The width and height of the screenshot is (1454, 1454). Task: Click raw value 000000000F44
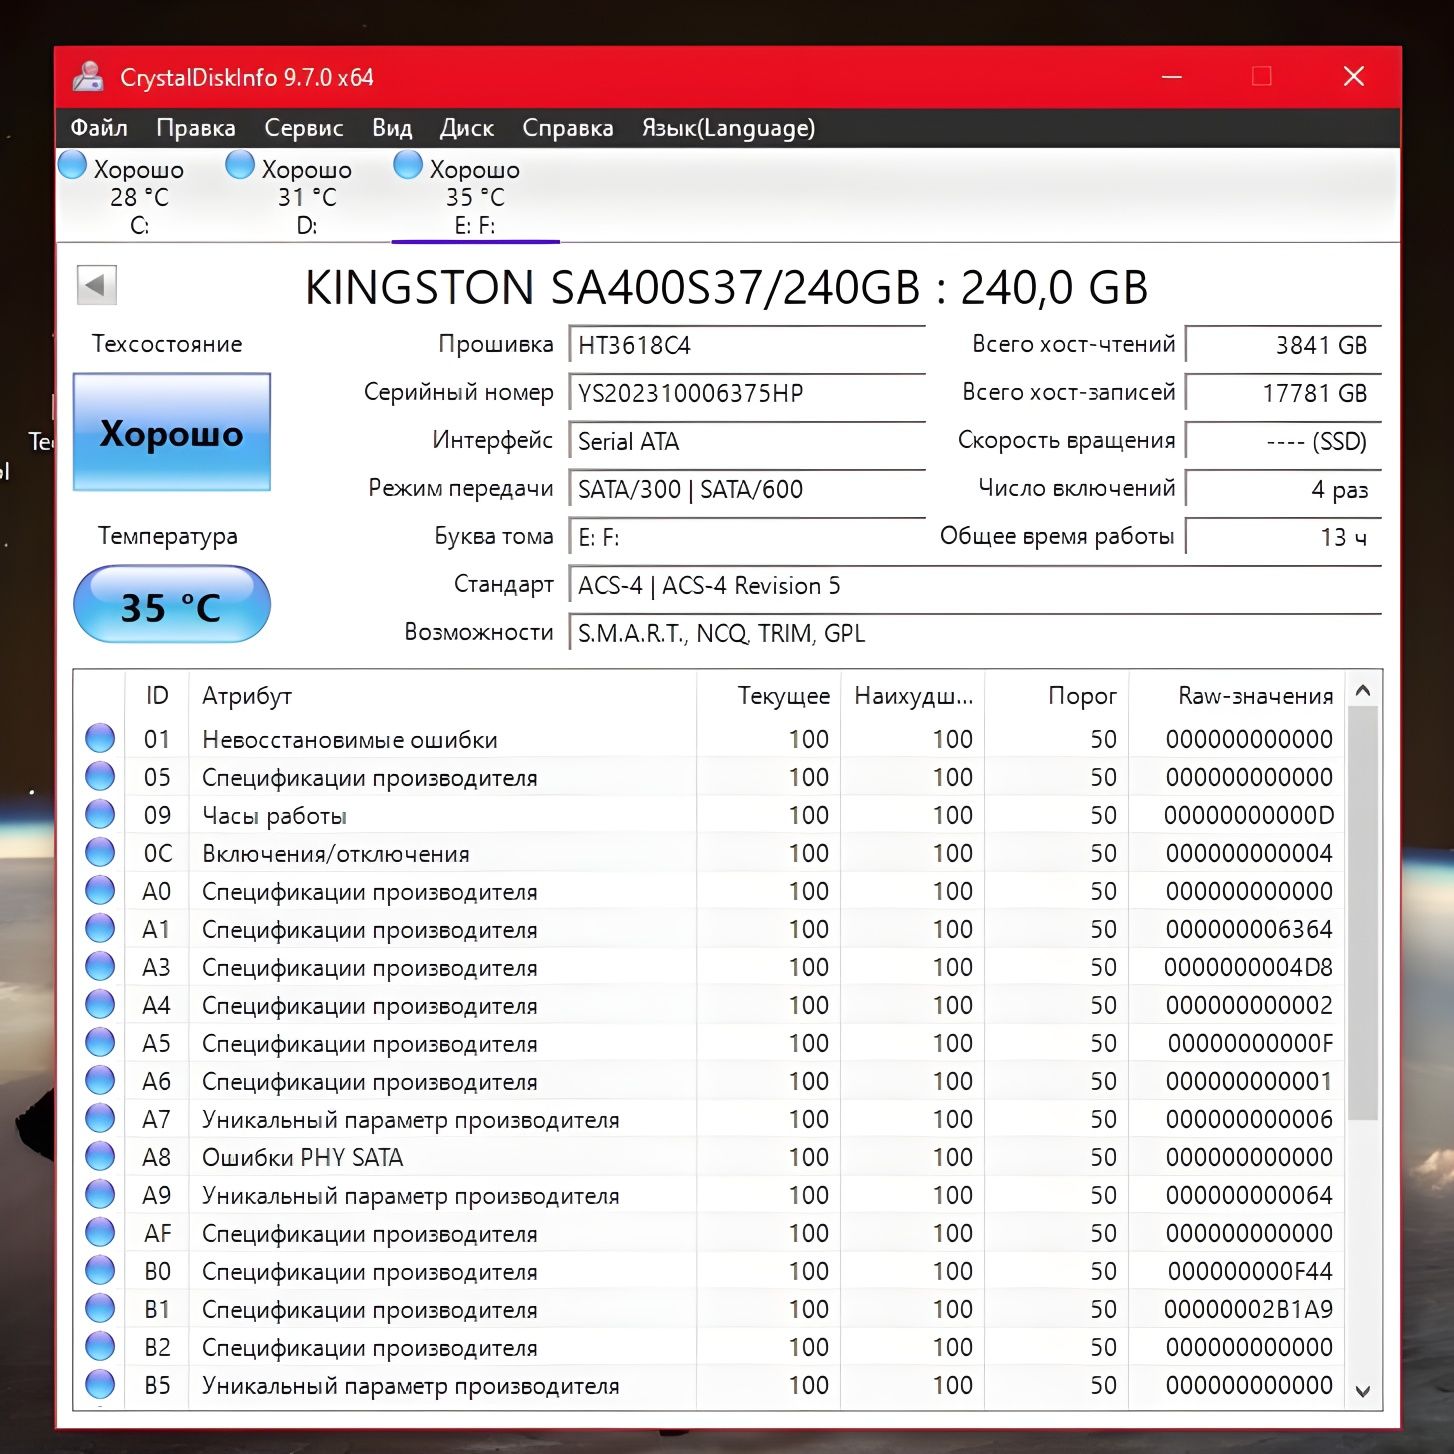(1250, 1271)
